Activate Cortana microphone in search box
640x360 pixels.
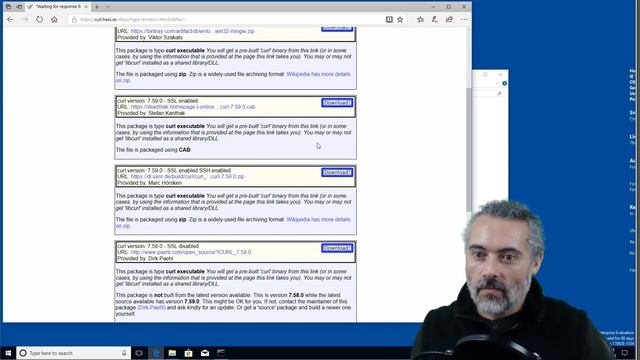pyautogui.click(x=124, y=353)
